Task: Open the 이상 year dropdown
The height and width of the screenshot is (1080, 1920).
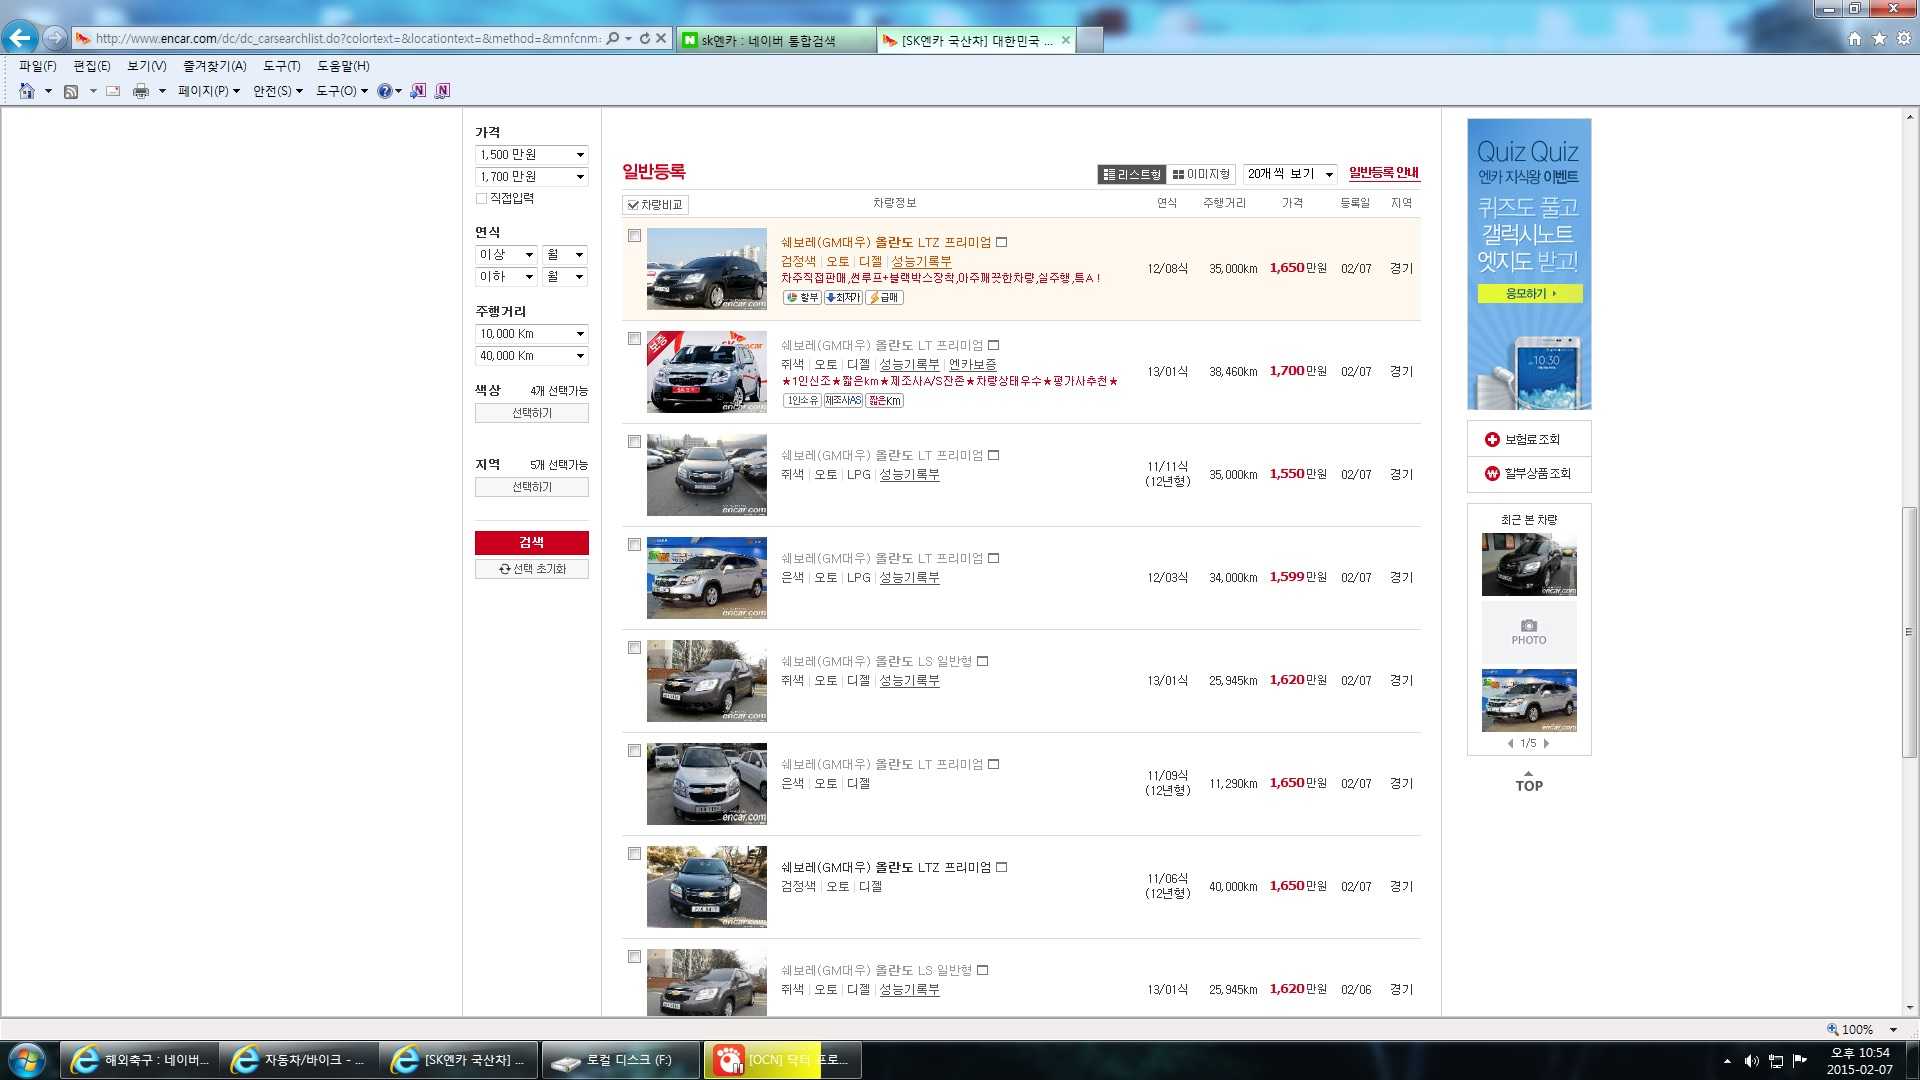Action: 507,255
